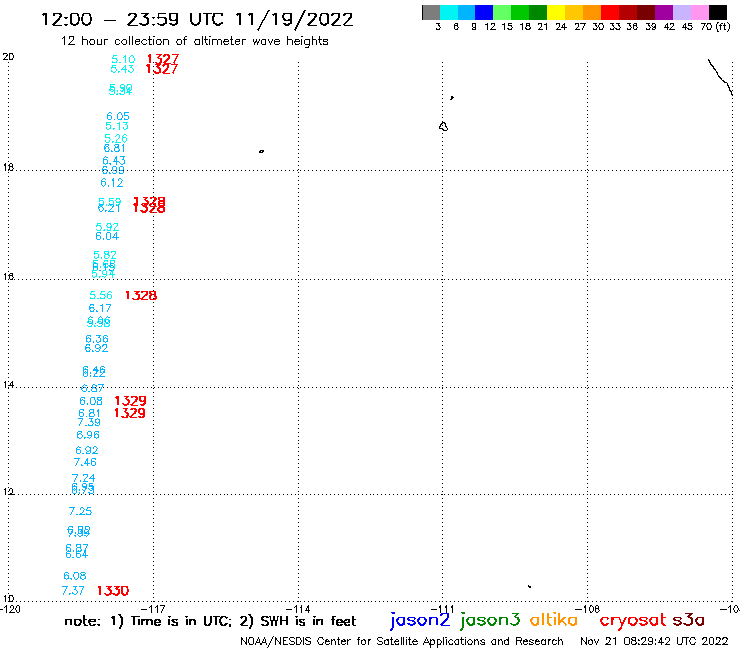Select the -108 longitude axis label

click(588, 609)
